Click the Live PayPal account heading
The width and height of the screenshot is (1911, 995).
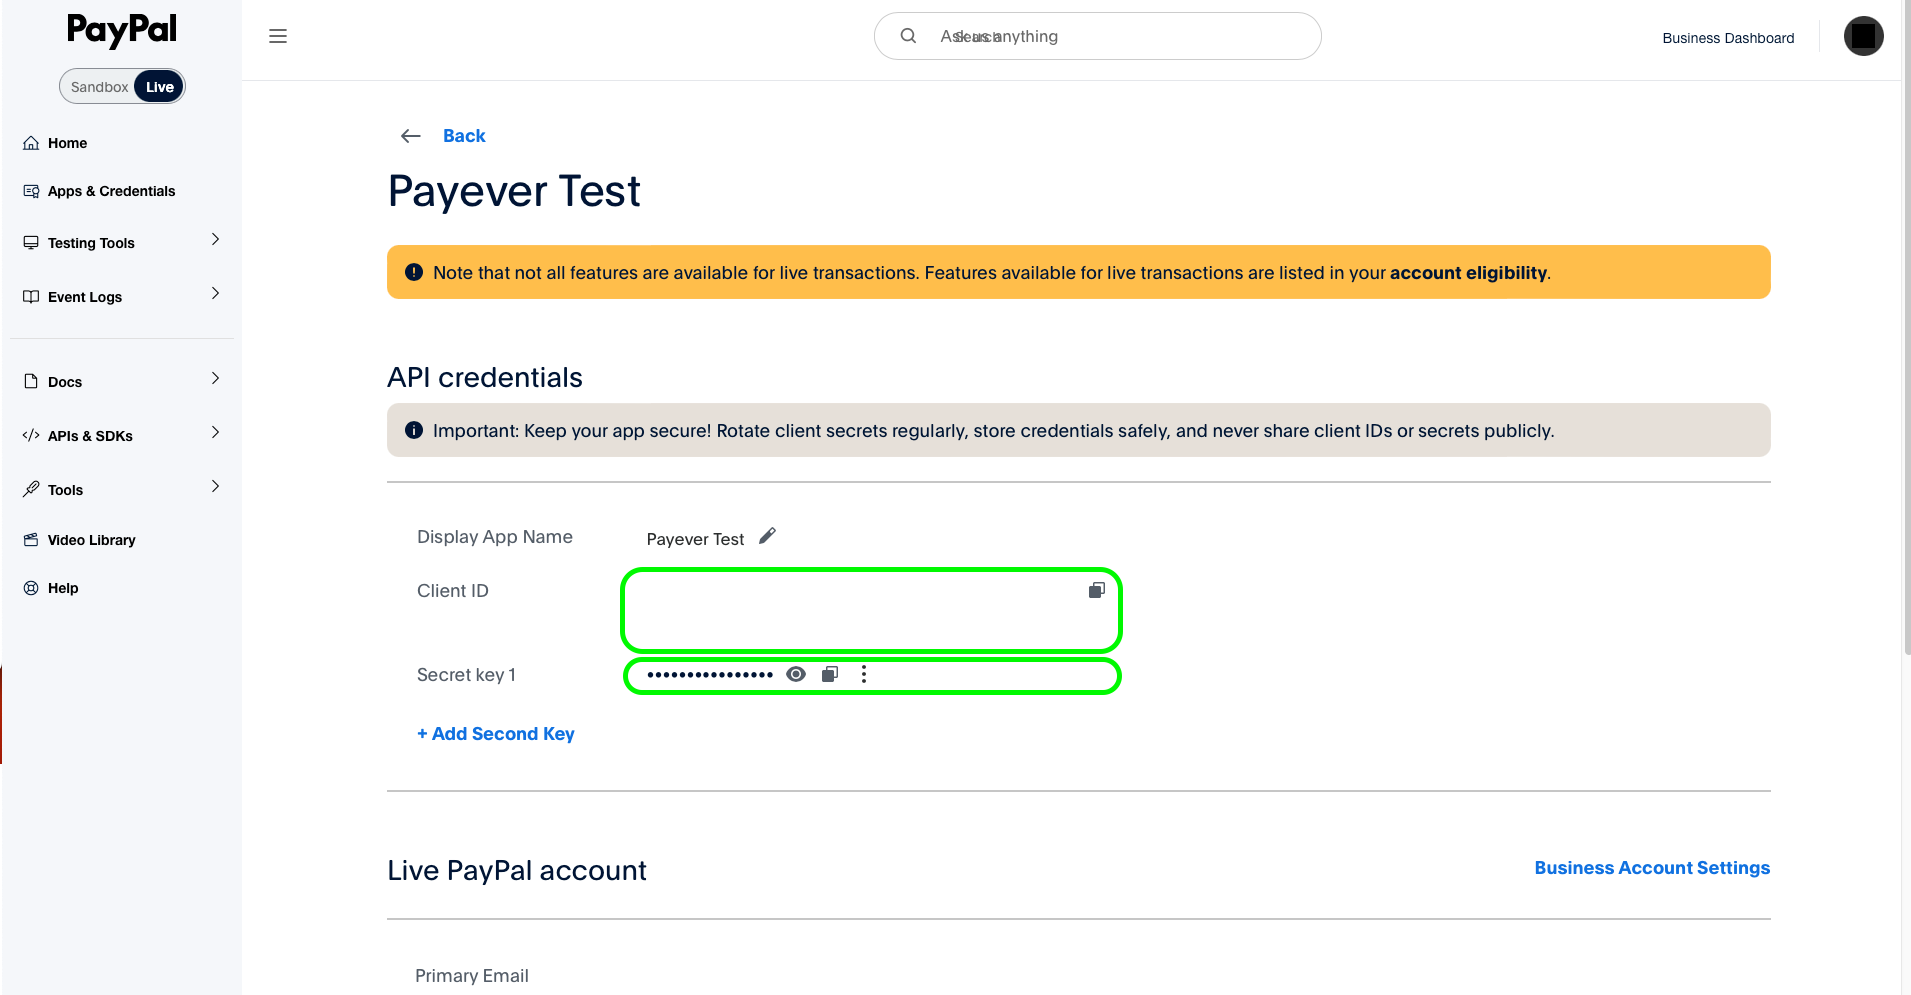tap(516, 871)
